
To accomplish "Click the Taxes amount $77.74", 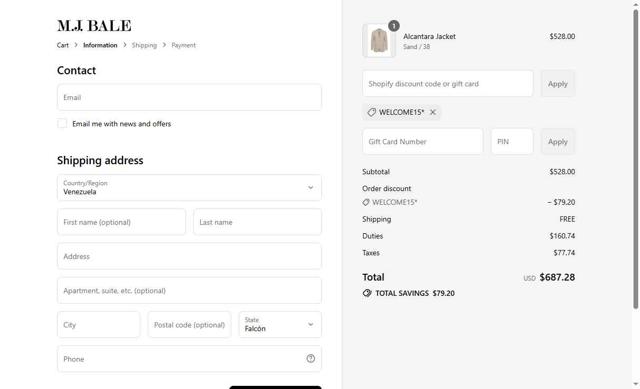I will [x=564, y=253].
